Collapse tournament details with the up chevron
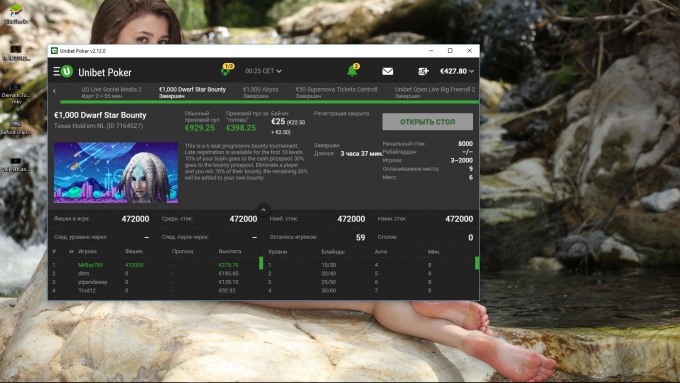Viewport: 680px width, 383px height. coord(263,210)
